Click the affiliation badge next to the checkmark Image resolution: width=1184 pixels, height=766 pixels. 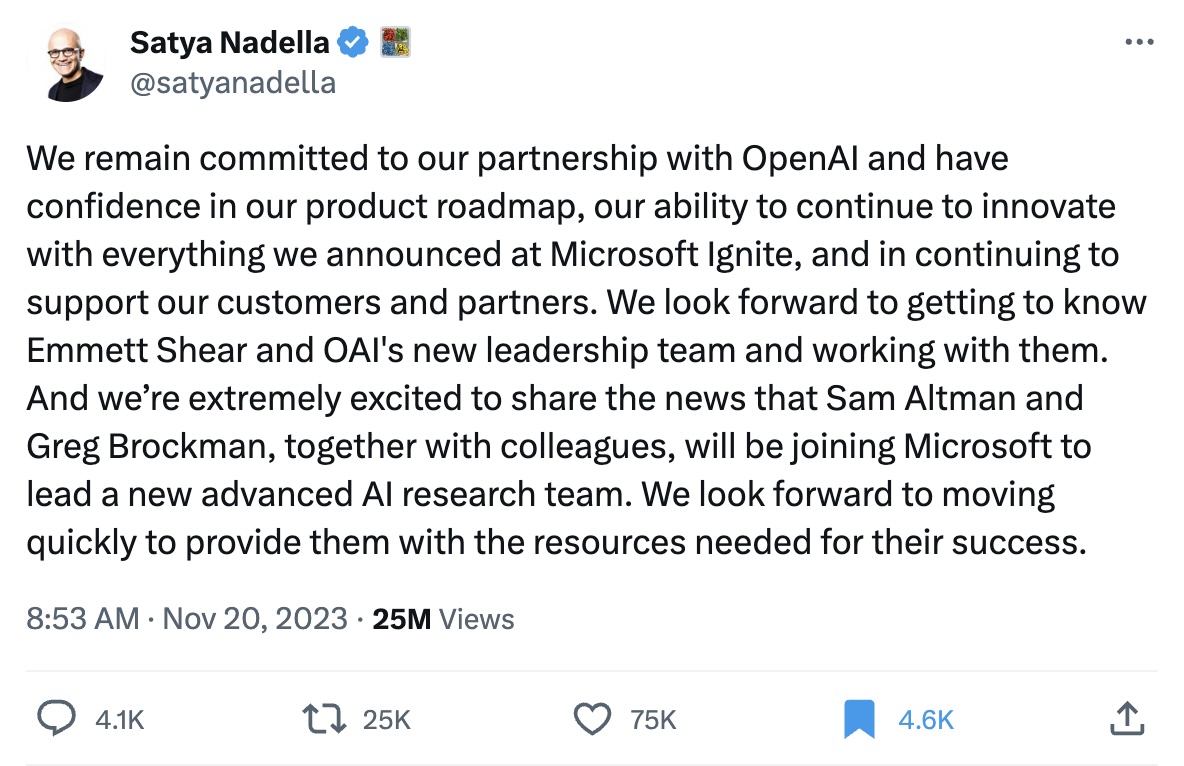396,43
